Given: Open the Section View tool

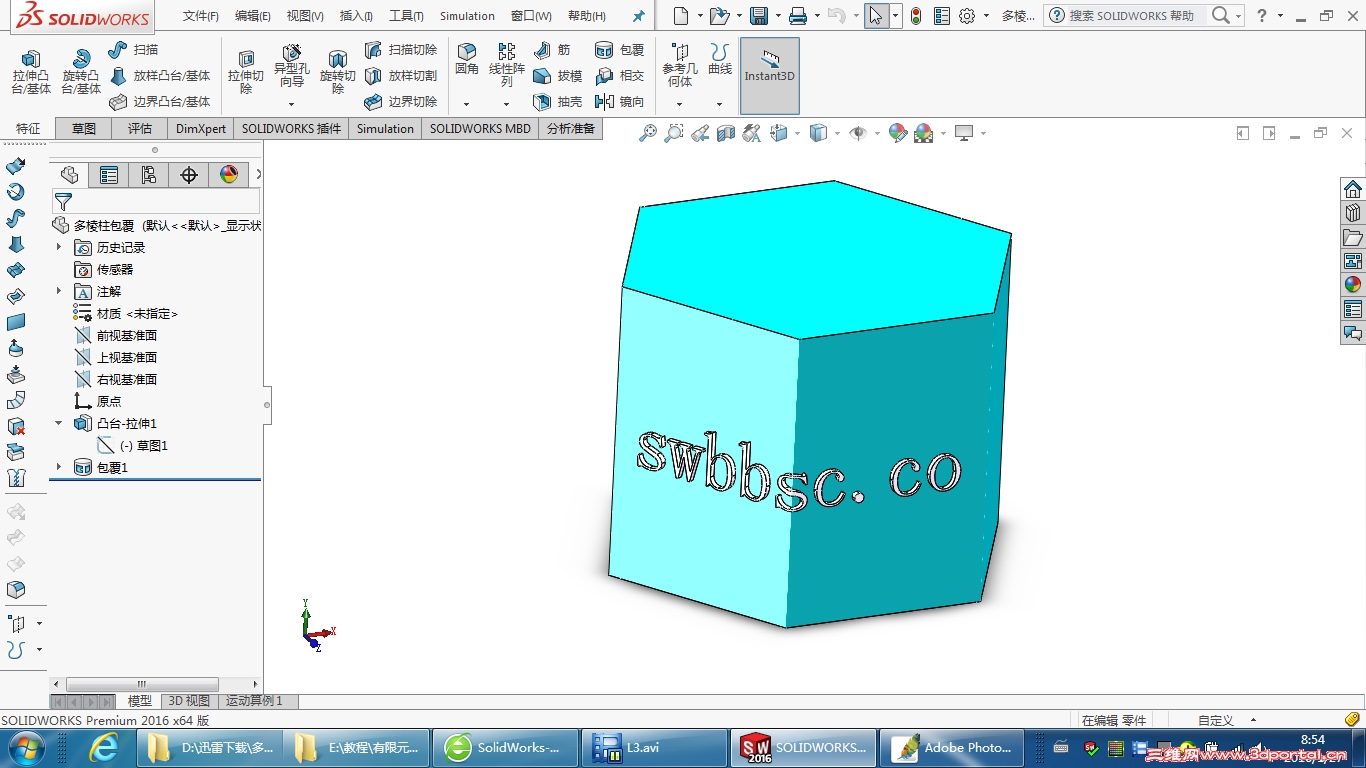Looking at the screenshot, I should point(726,133).
